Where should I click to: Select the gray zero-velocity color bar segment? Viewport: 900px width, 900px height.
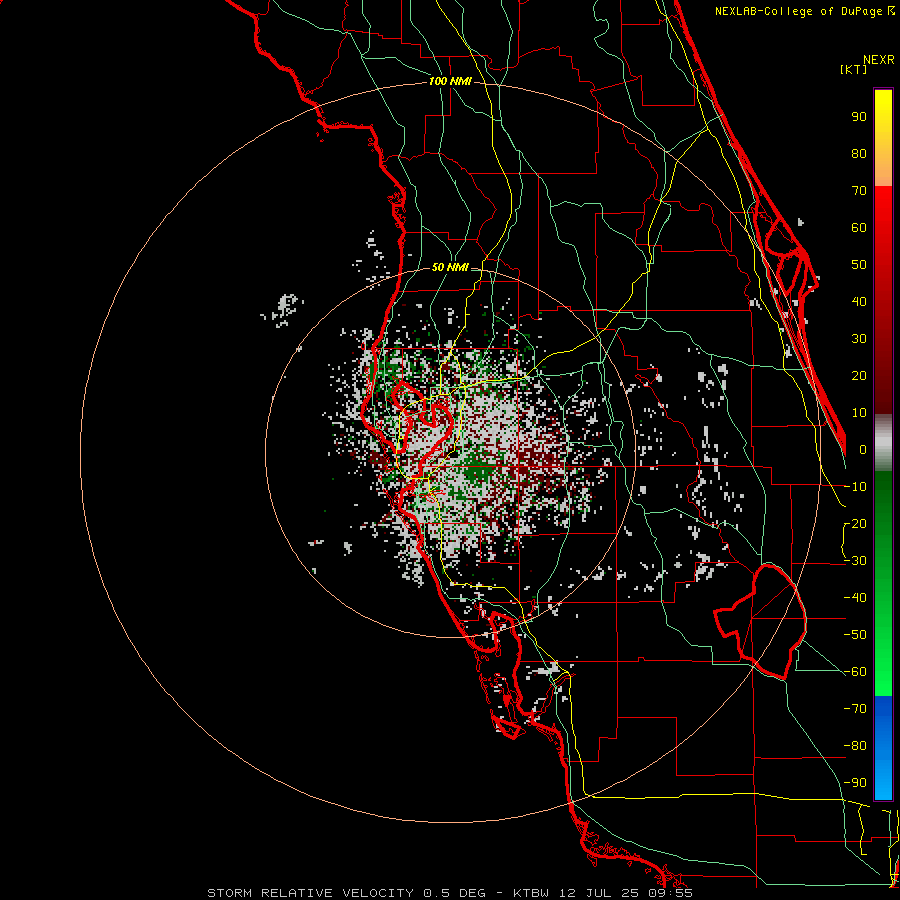point(883,443)
